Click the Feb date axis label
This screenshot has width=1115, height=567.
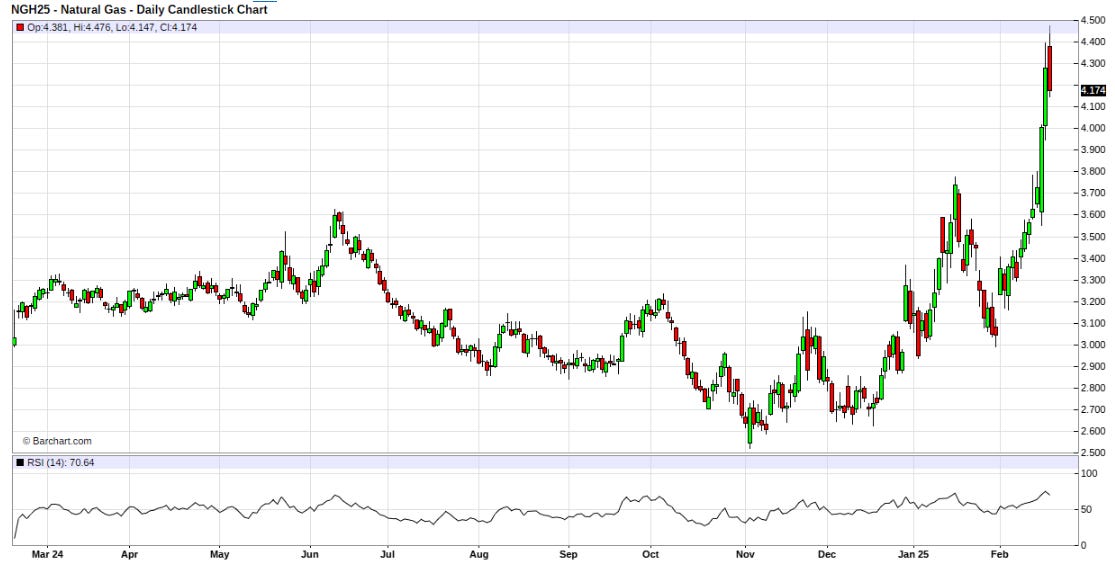click(1000, 553)
